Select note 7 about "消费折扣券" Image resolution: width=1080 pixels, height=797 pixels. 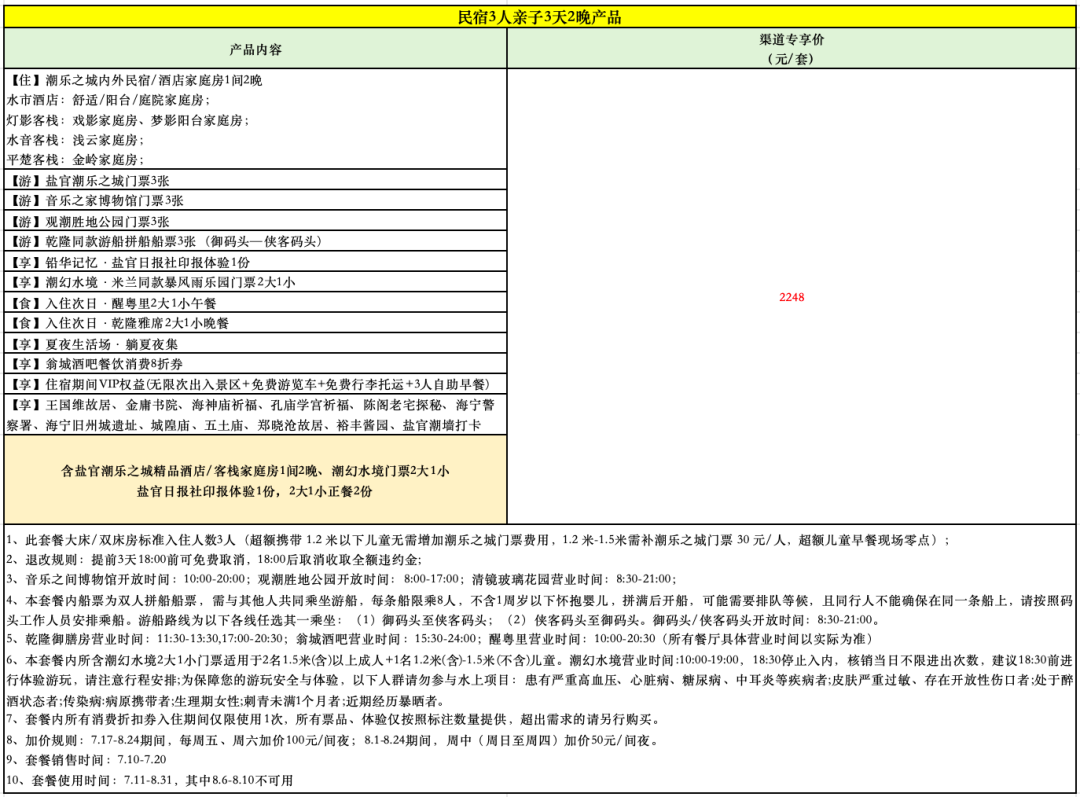pos(334,720)
